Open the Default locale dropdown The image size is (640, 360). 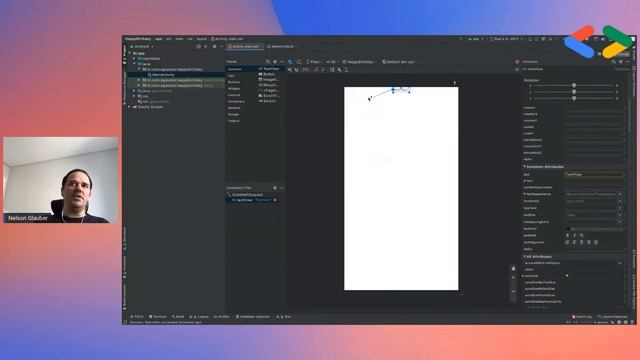coord(399,62)
